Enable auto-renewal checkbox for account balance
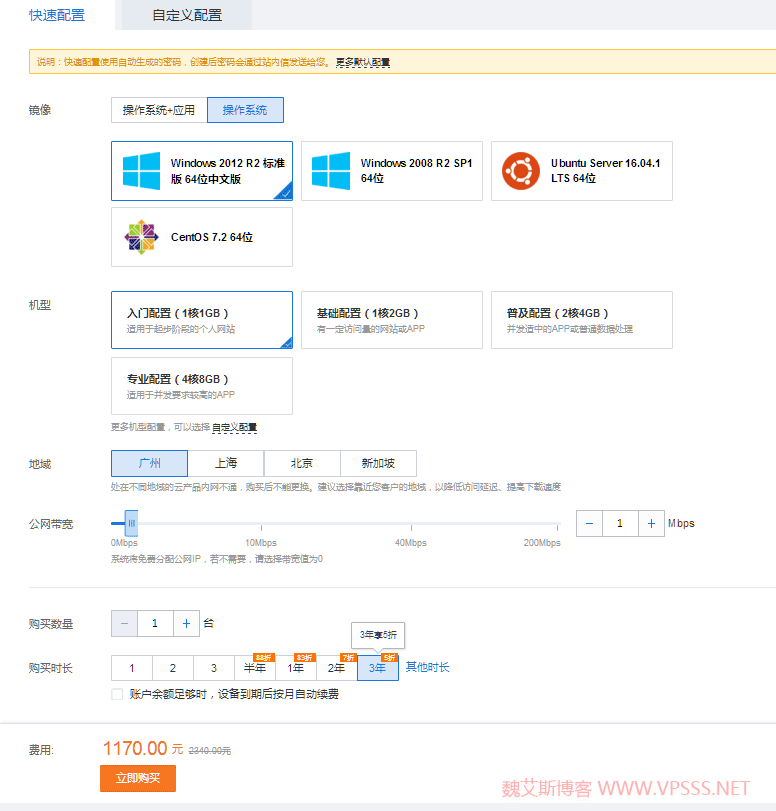 (118, 694)
